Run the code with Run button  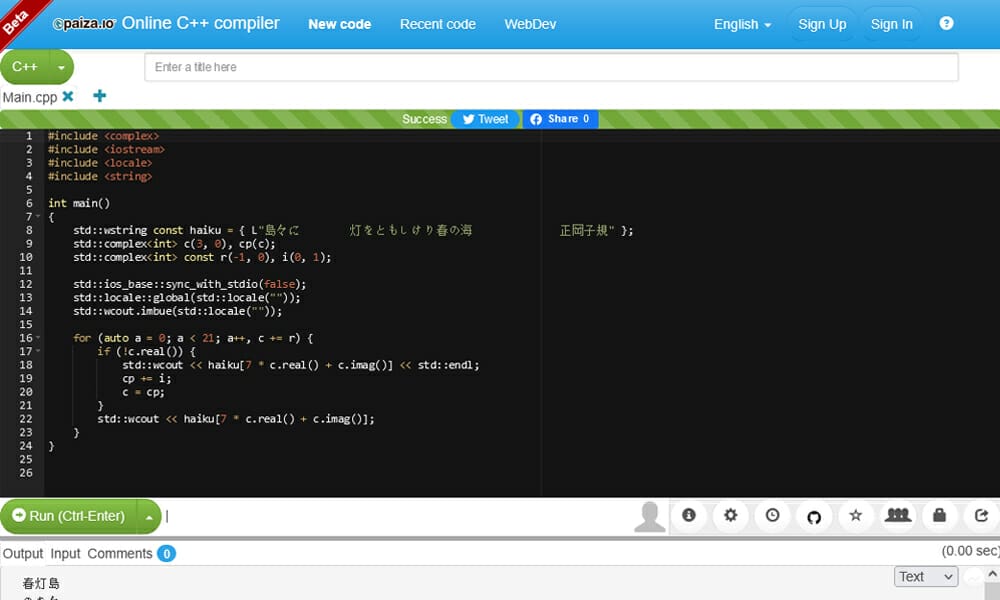coord(70,515)
